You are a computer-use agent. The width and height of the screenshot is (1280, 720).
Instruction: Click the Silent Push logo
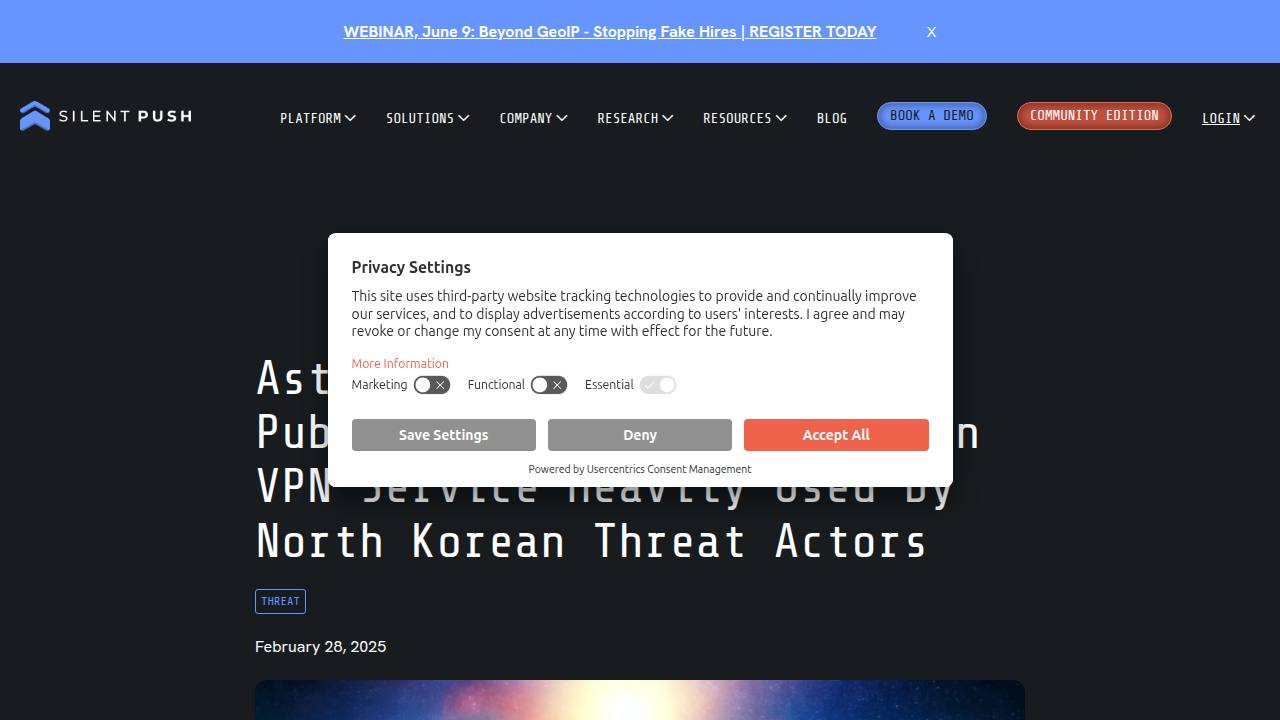(x=105, y=116)
